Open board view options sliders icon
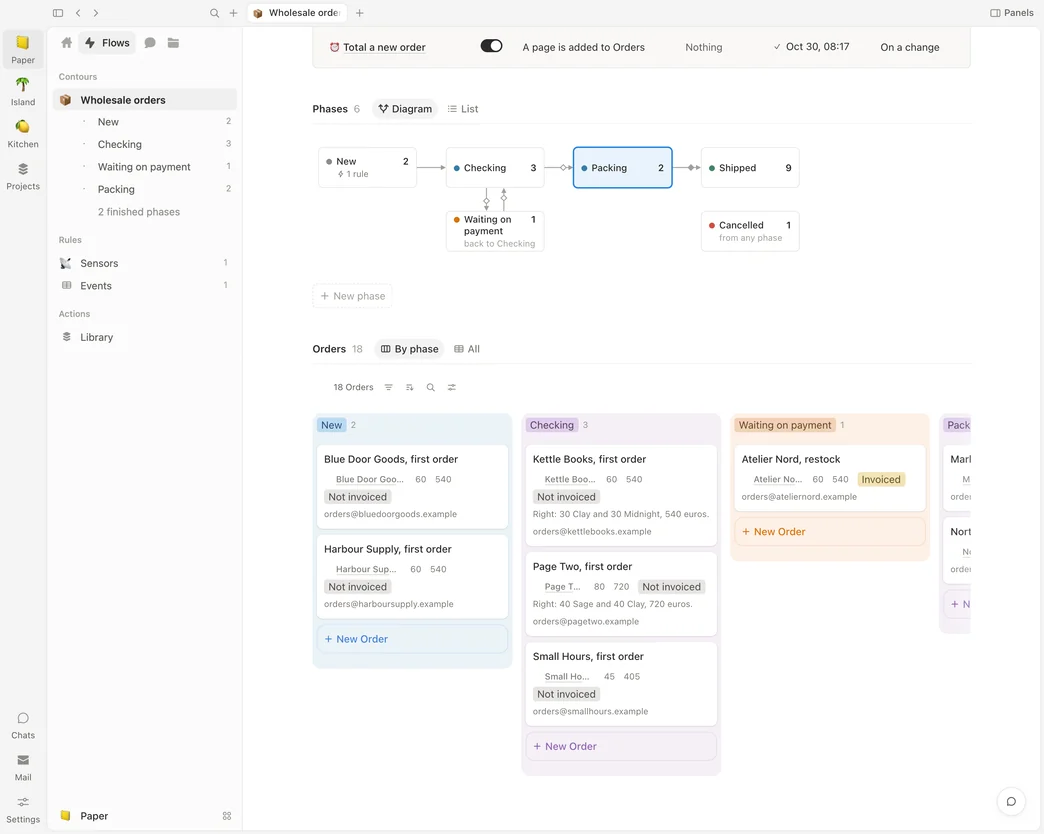 pyautogui.click(x=452, y=387)
